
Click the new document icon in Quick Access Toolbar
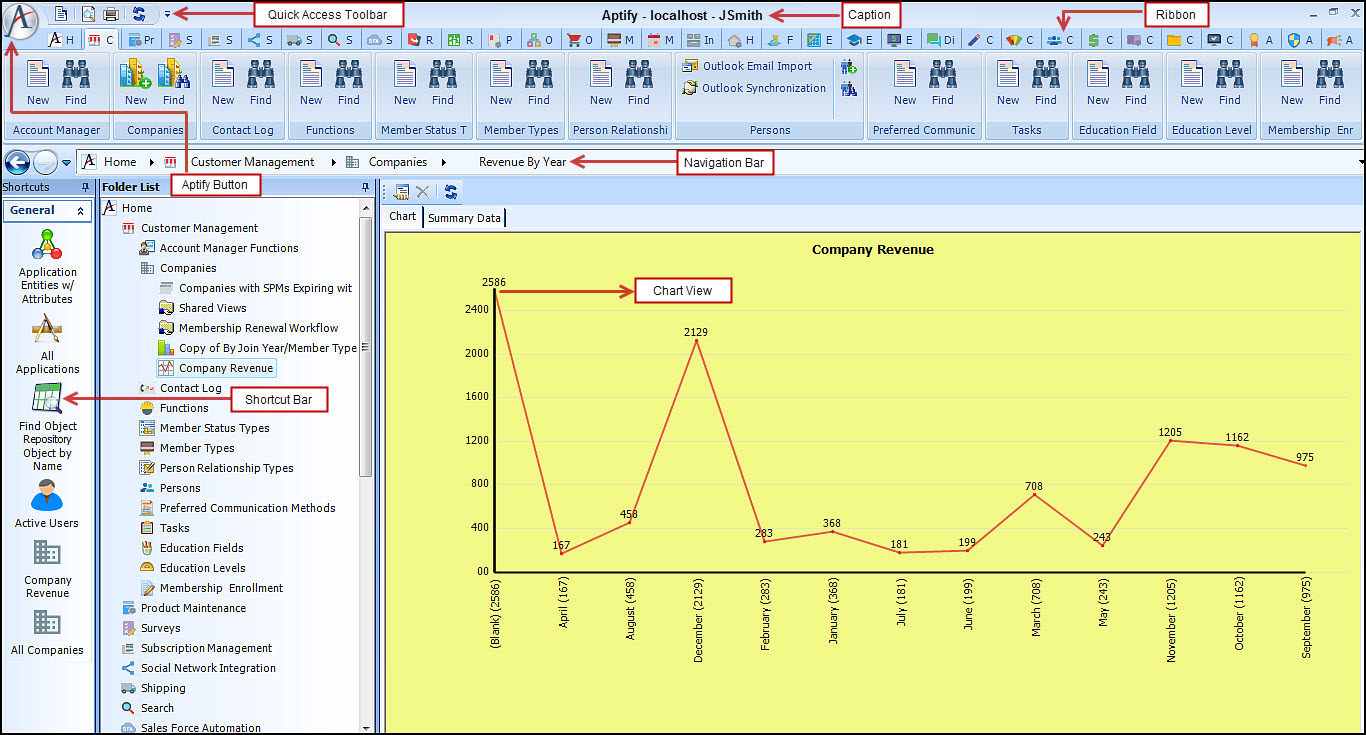(62, 14)
